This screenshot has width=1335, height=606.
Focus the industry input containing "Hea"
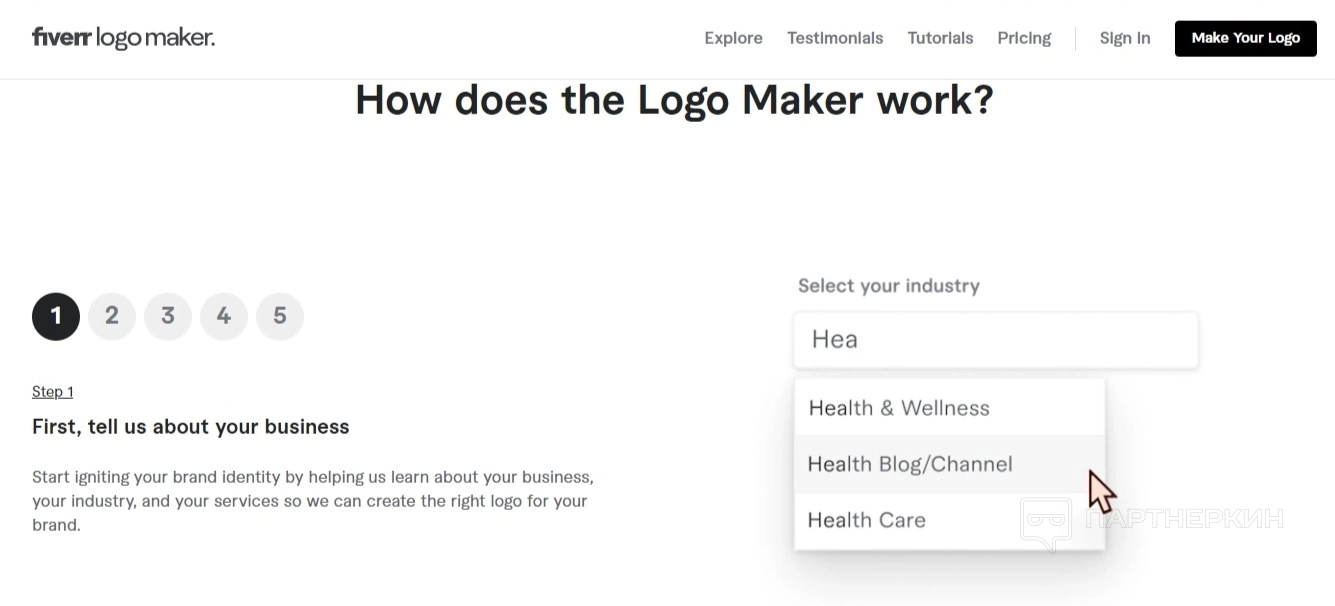pyautogui.click(x=995, y=340)
